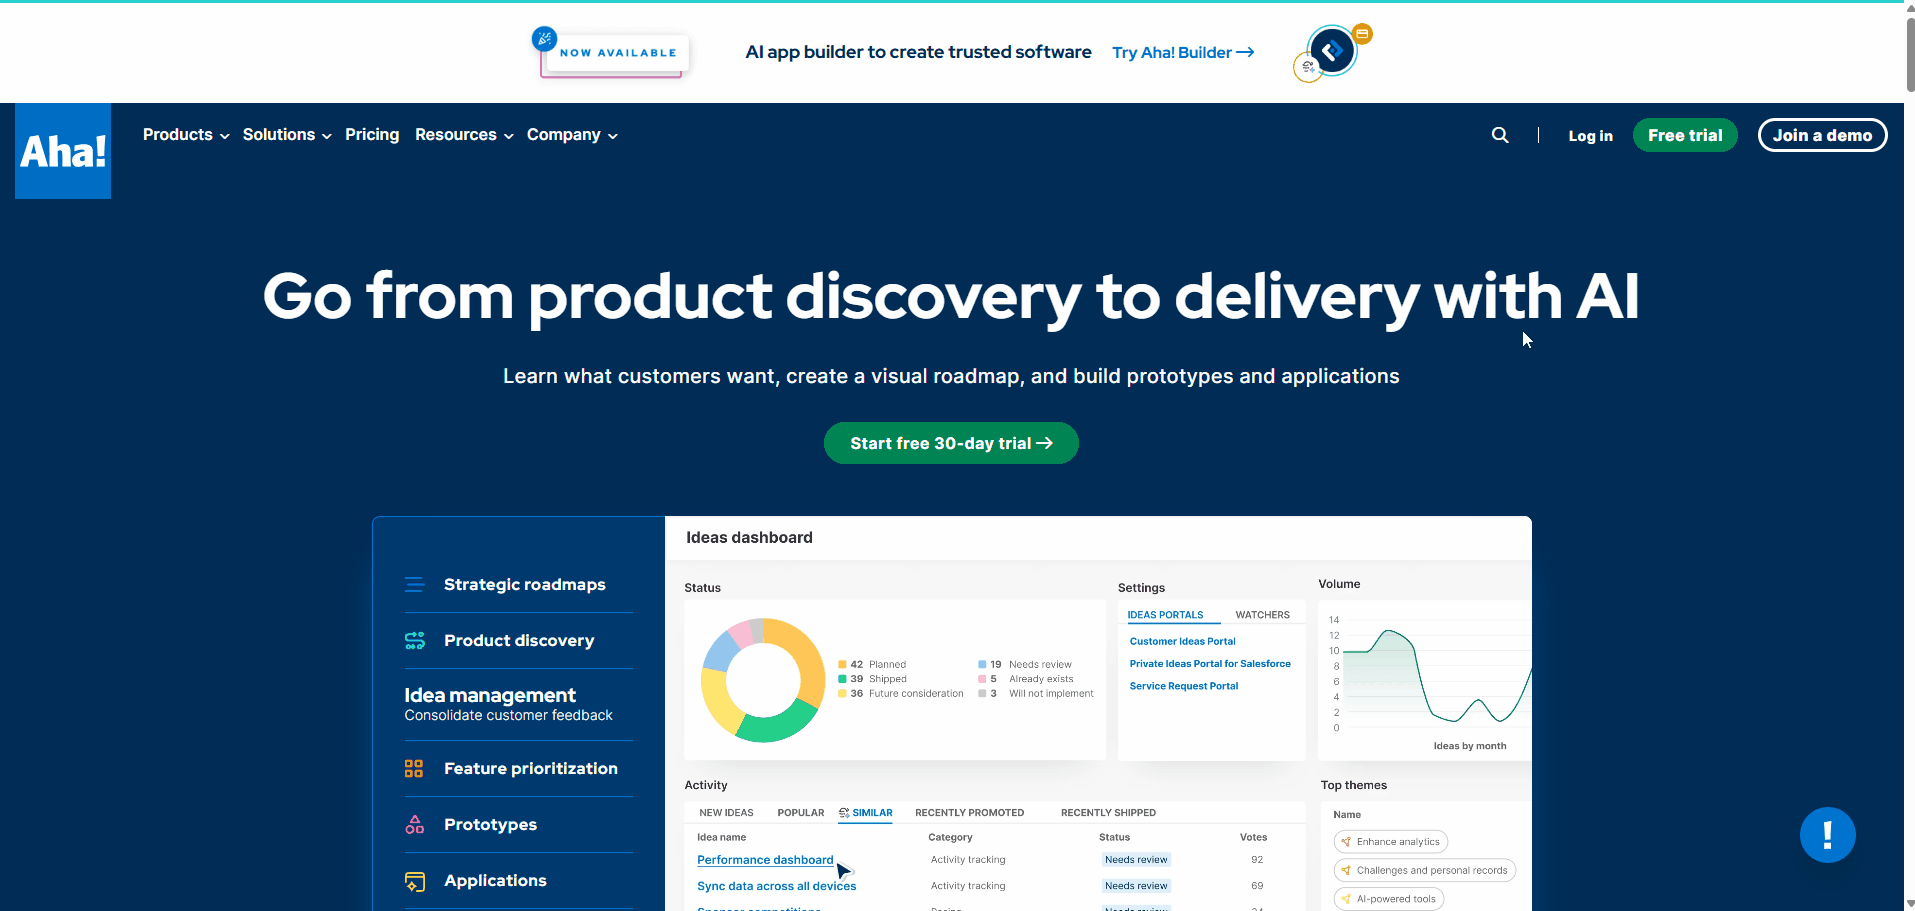Click the Shipped legend color swatch
Viewport: 1915px width, 911px height.
[x=842, y=679]
